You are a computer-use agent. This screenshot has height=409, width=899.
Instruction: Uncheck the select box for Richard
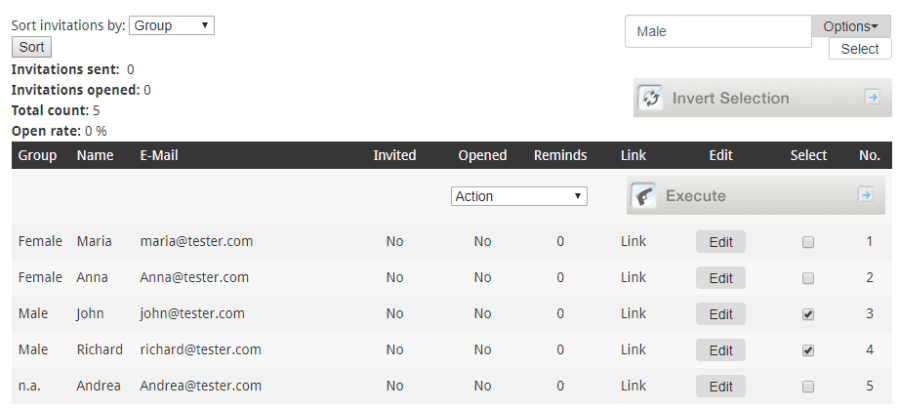[808, 350]
